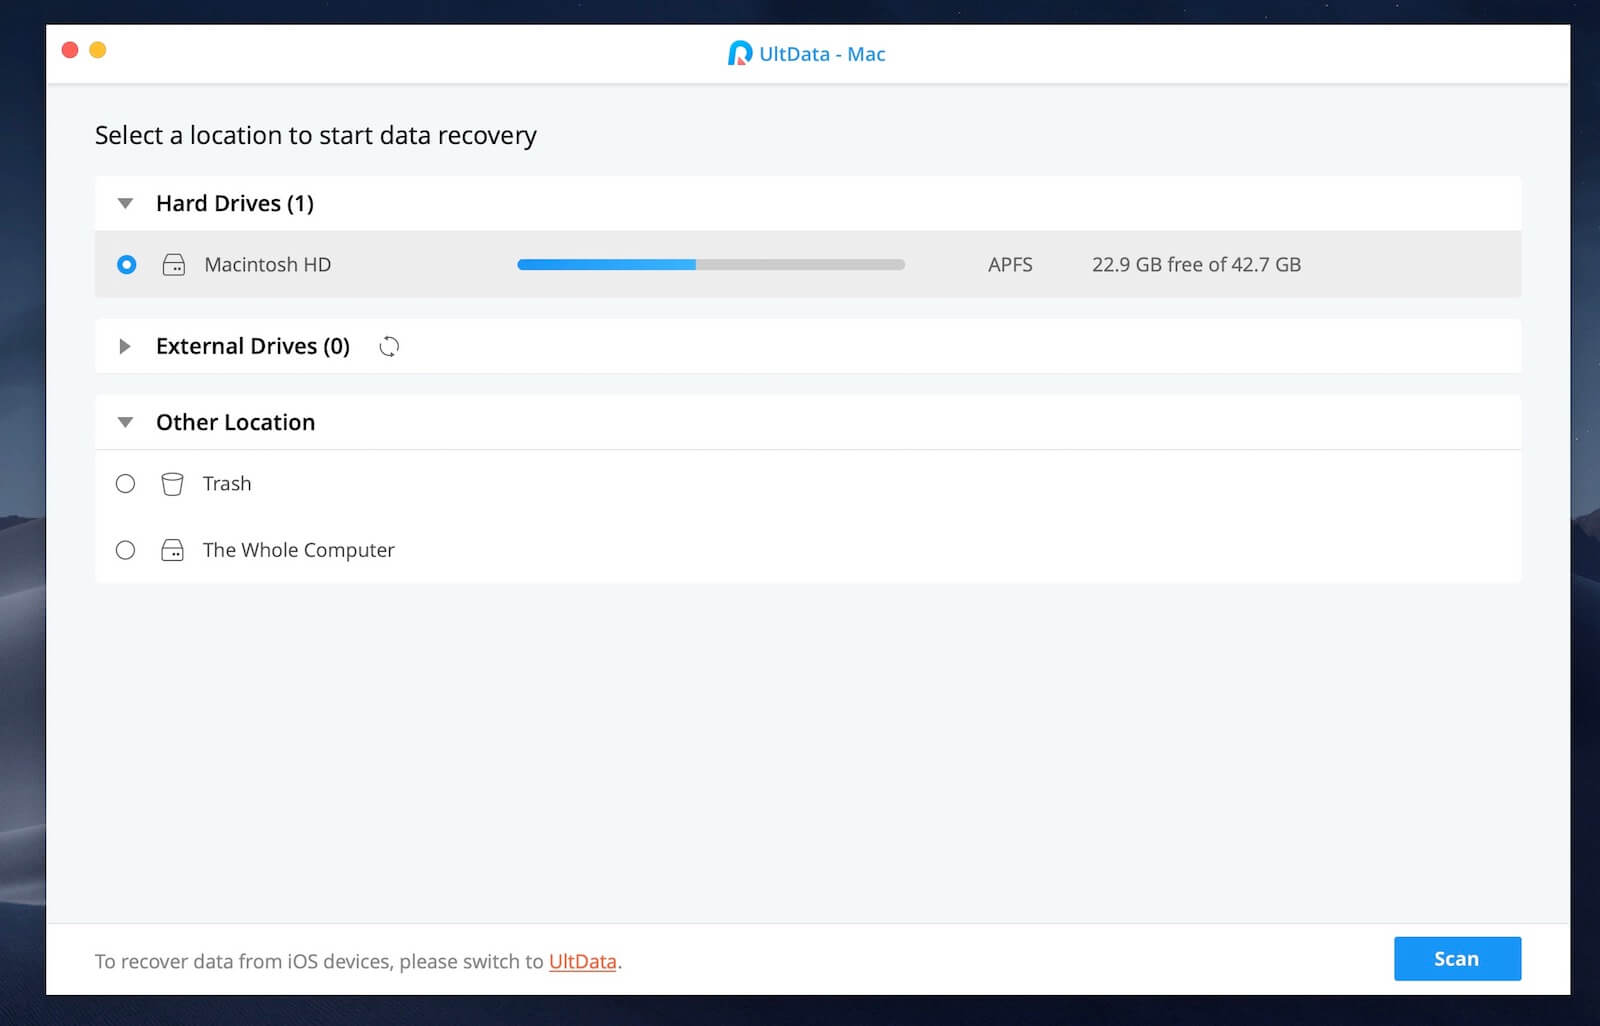The width and height of the screenshot is (1600, 1026).
Task: Close the UltData window with red button
Action: (x=70, y=50)
